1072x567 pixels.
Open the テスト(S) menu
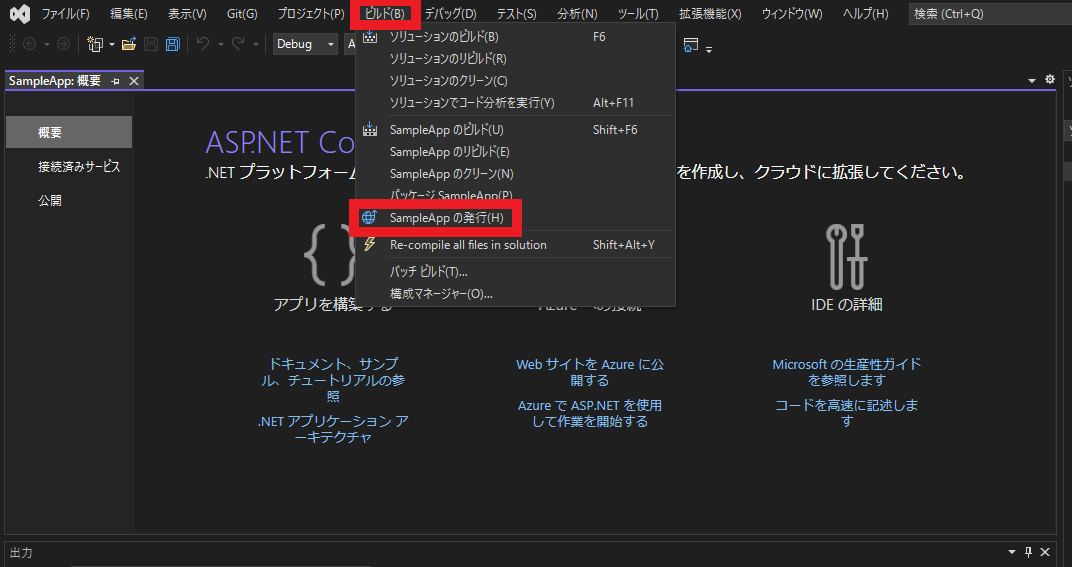pyautogui.click(x=517, y=14)
